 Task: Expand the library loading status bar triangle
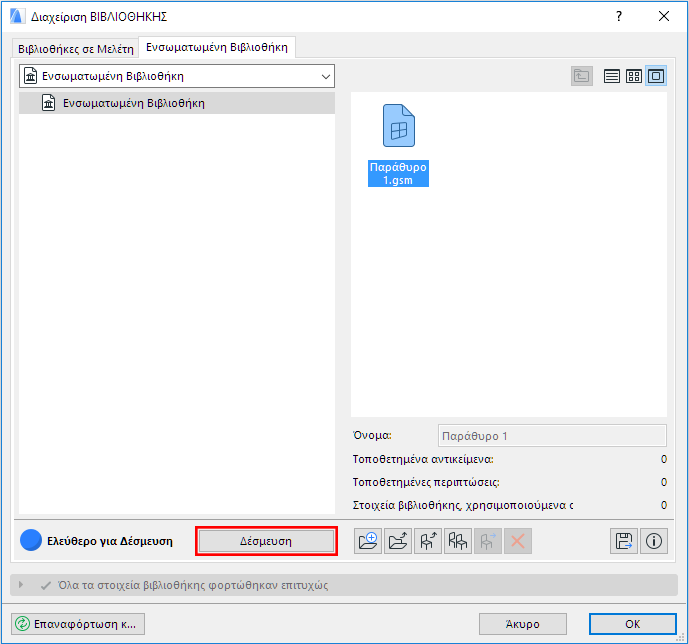coord(21,585)
